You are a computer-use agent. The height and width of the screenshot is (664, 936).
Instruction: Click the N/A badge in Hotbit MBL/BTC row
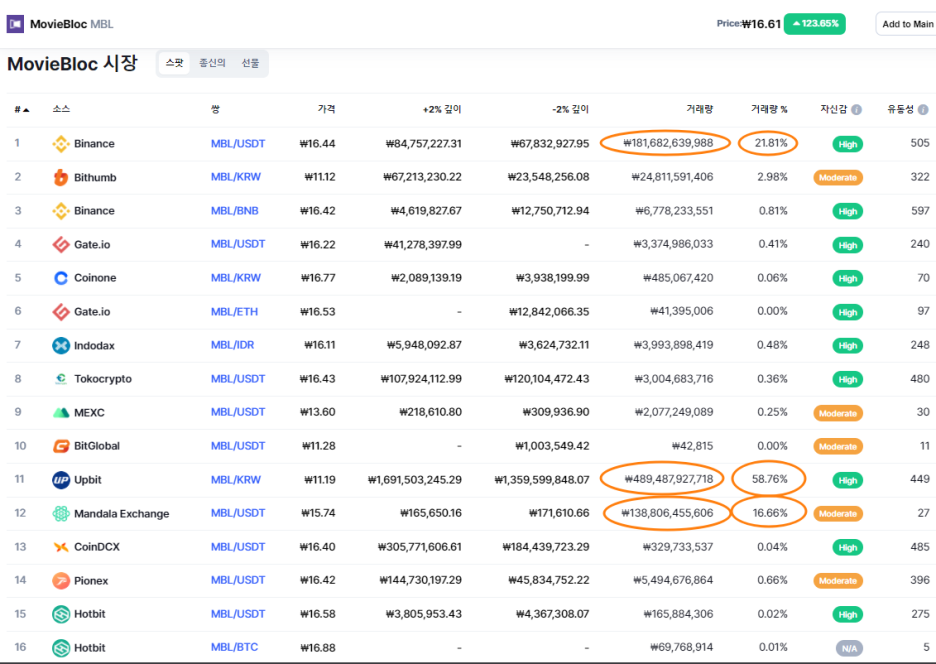pyautogui.click(x=849, y=648)
